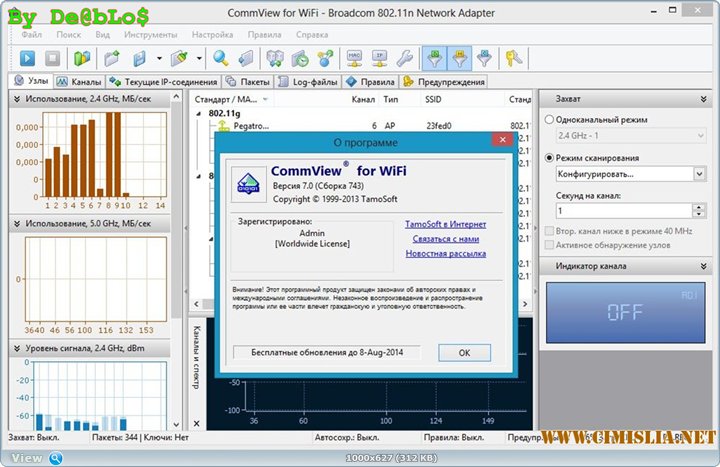The image size is (720, 467).
Task: Collapse the Использование 5.0 GHz panel
Action: click(17, 224)
